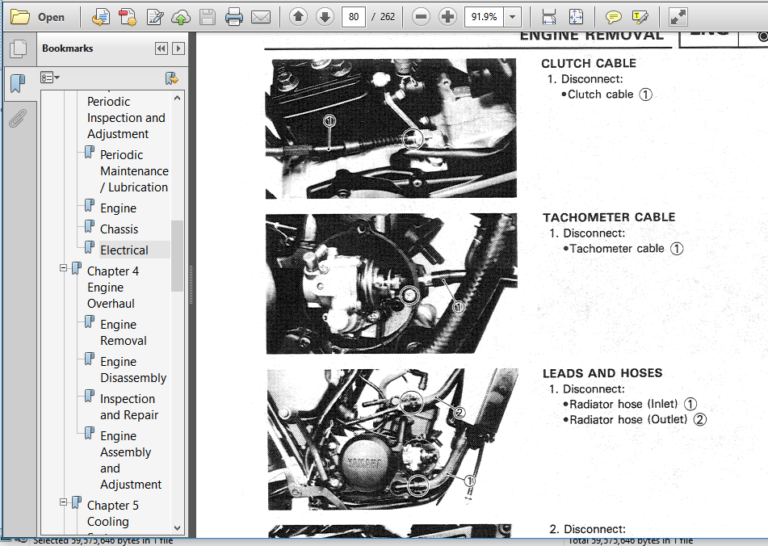Viewport: 768px width, 546px height.
Task: Zoom in with the plus button
Action: pos(447,17)
